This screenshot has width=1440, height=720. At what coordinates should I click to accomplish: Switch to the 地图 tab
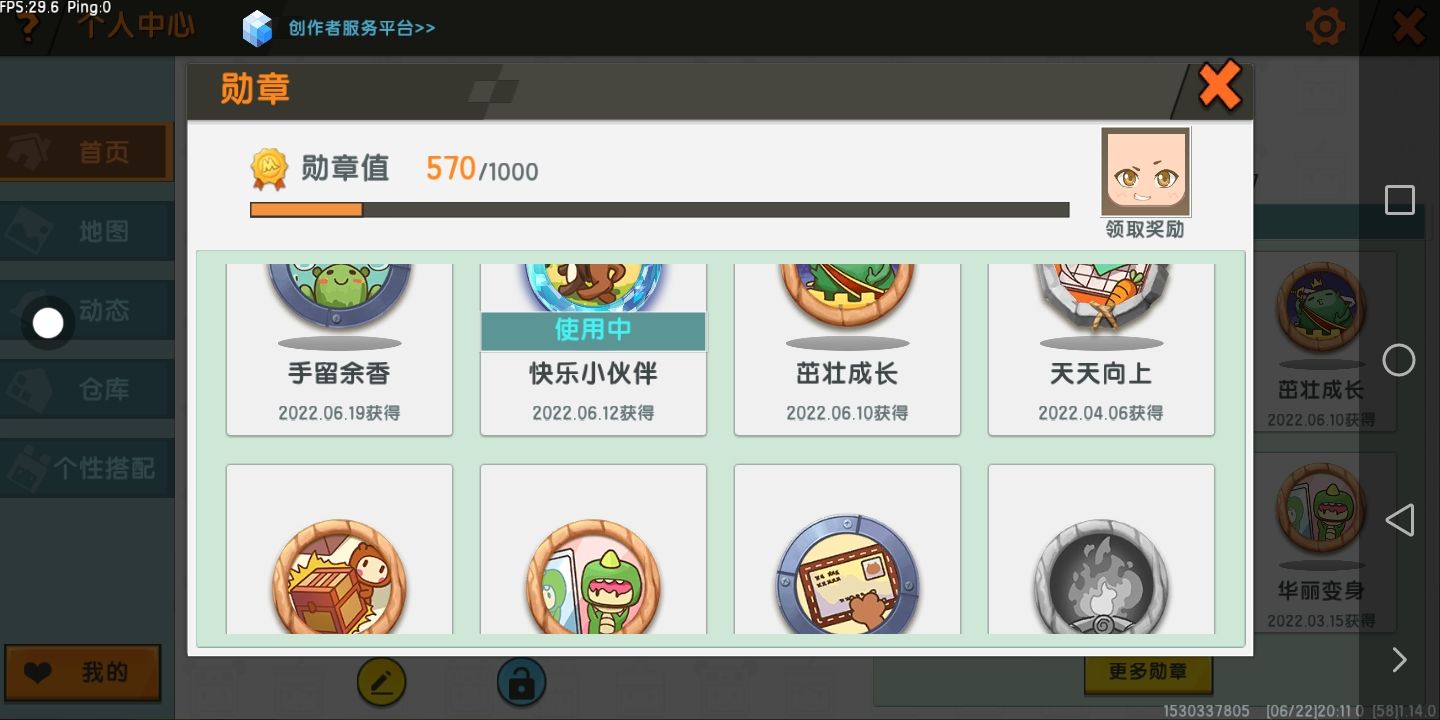(87, 231)
